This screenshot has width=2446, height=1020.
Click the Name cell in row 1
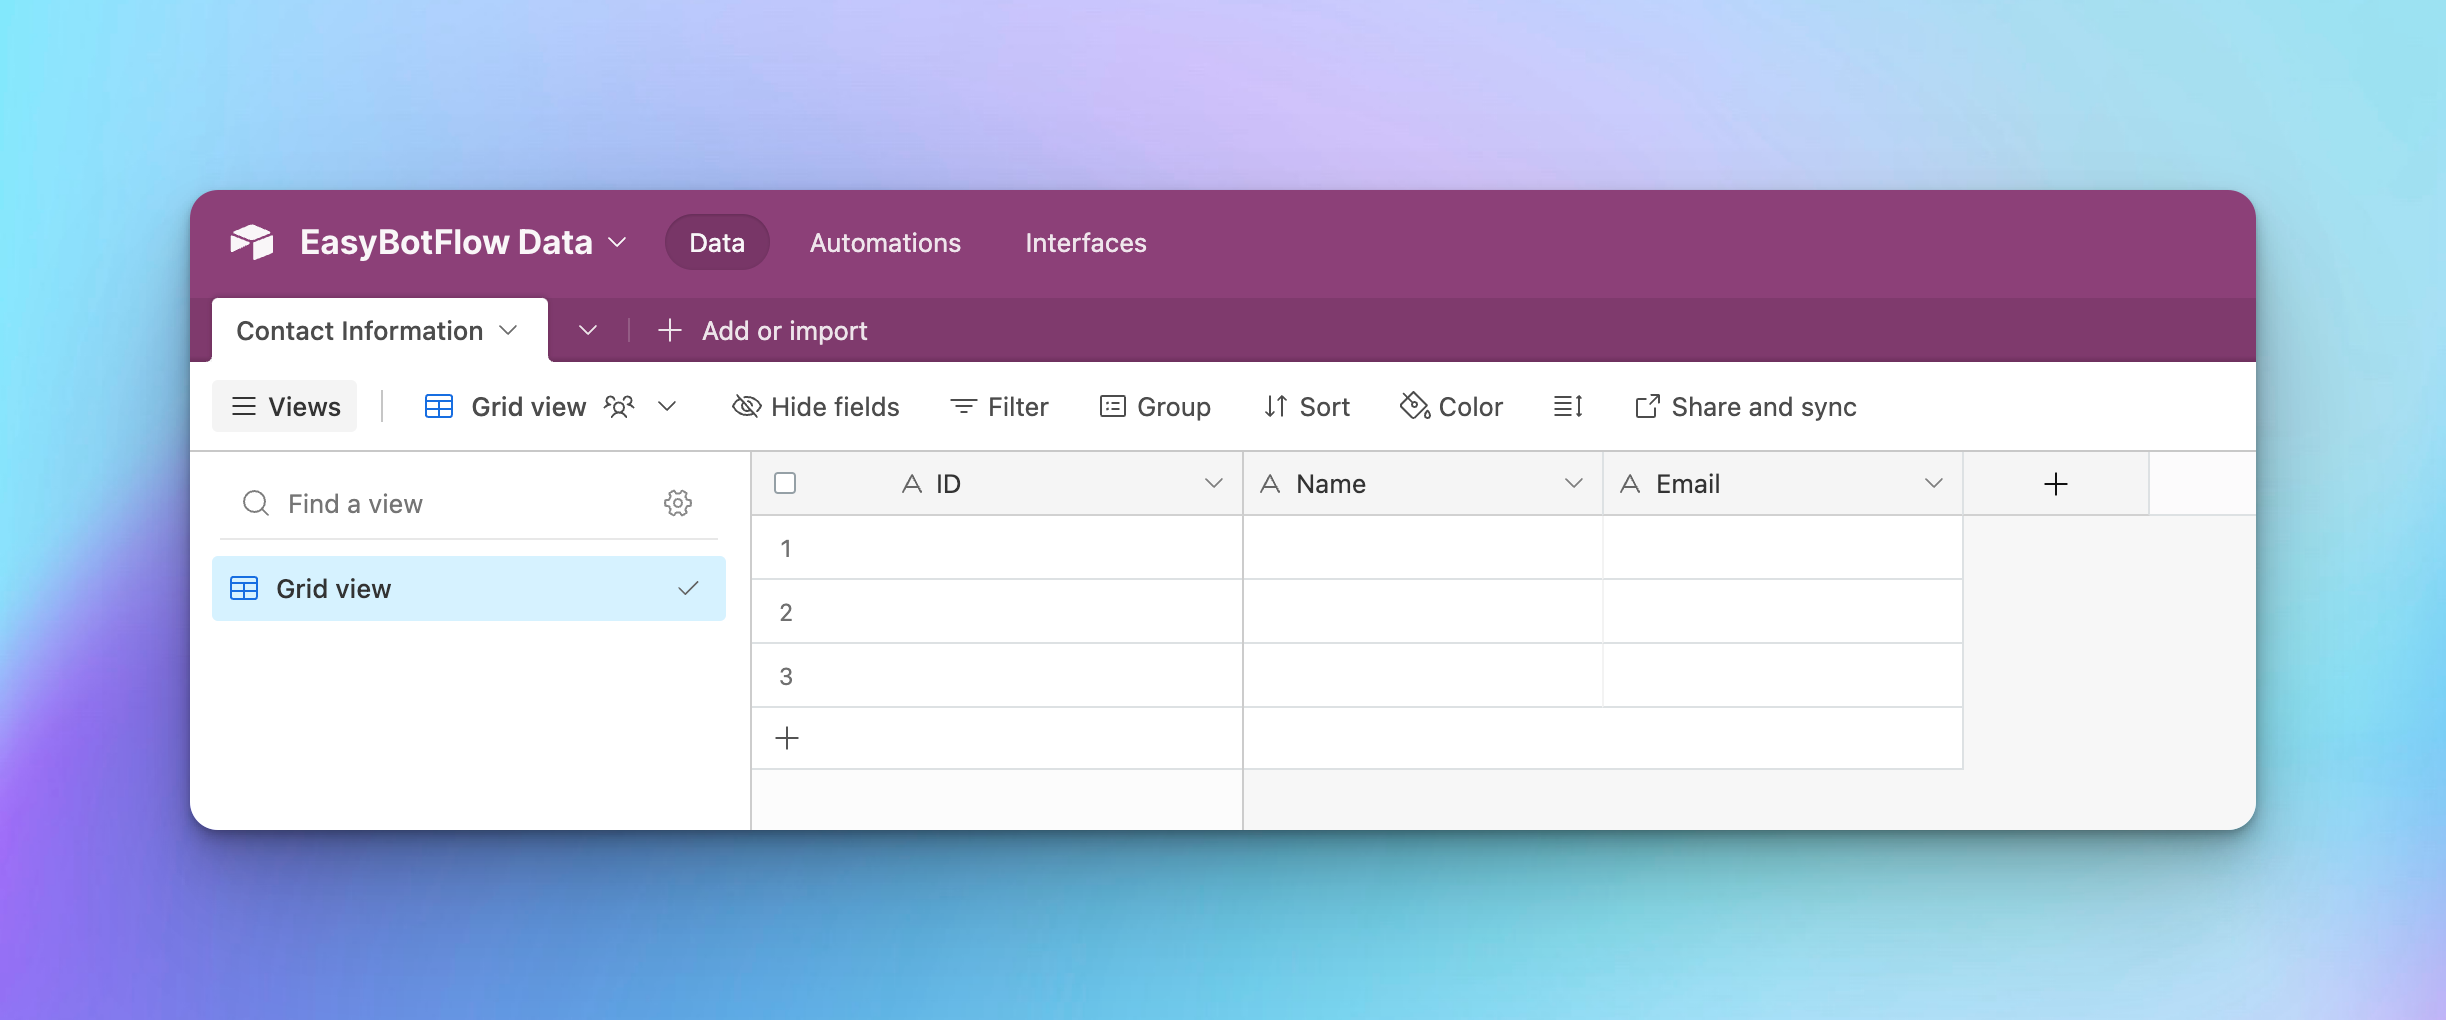point(1423,548)
